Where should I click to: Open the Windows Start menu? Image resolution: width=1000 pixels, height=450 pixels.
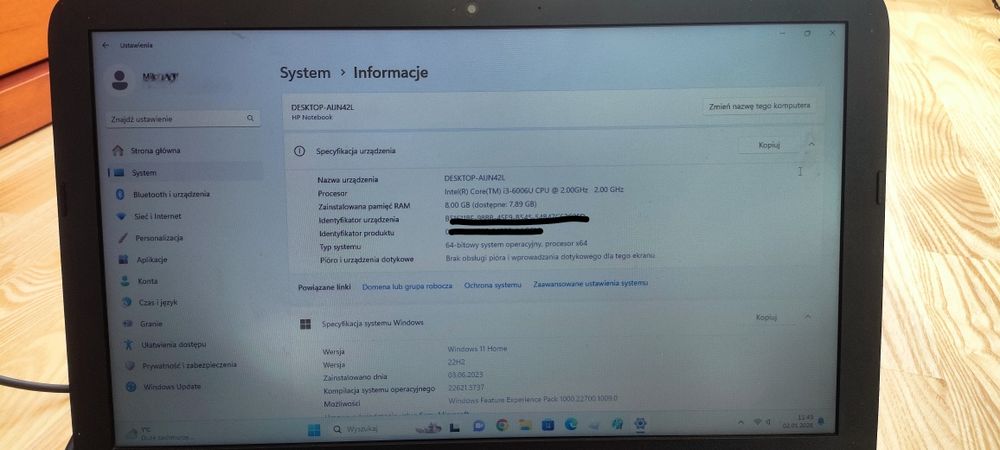(x=314, y=430)
